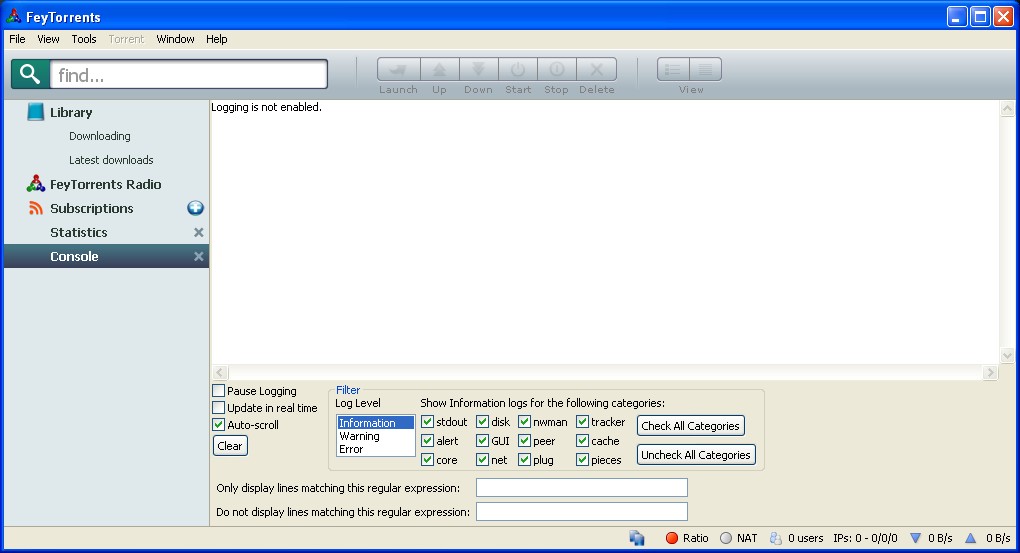Uncheck the core category
The width and height of the screenshot is (1020, 553).
[427, 460]
